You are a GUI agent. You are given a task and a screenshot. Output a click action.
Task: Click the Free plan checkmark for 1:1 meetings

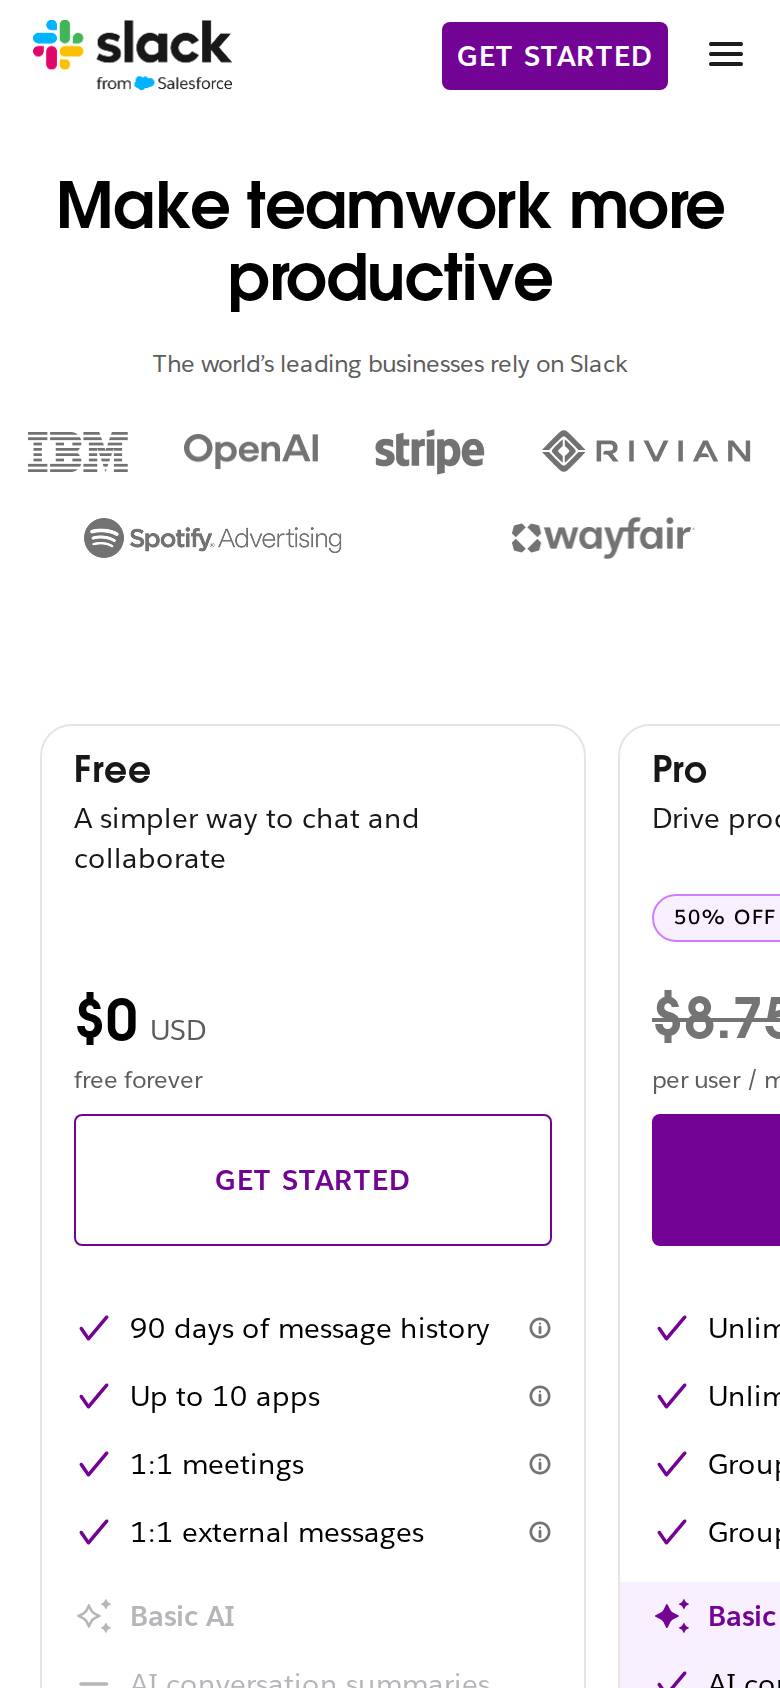pyautogui.click(x=94, y=1464)
